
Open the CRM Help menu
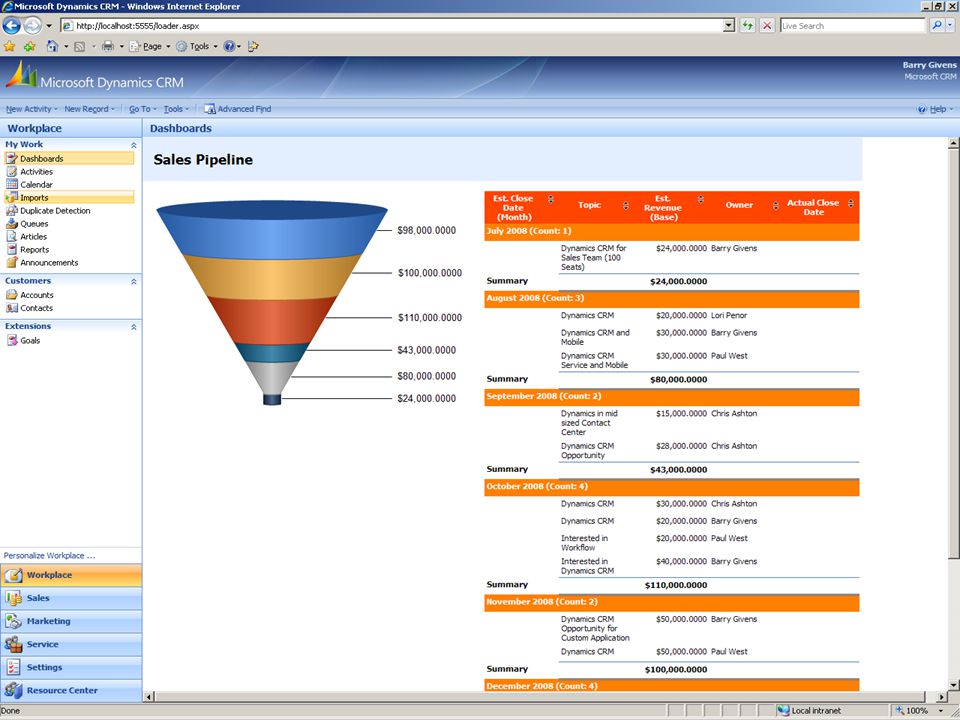pos(936,109)
